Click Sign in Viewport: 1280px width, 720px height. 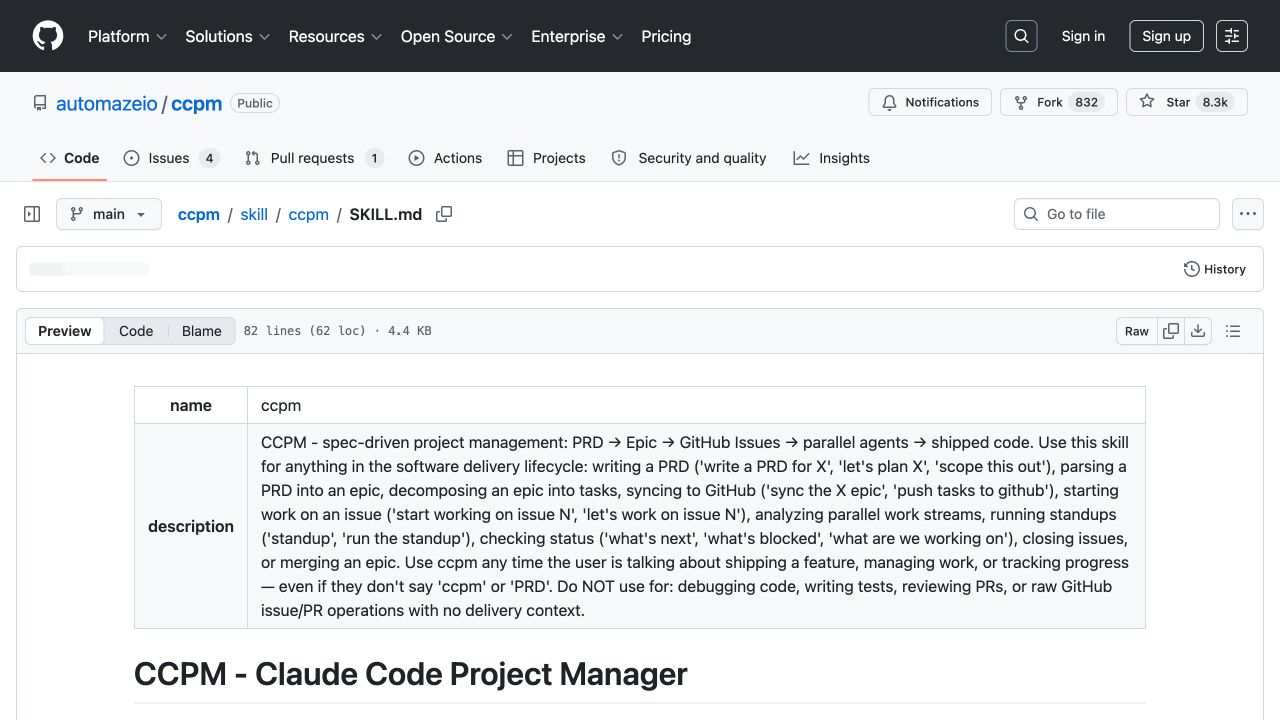coord(1083,36)
